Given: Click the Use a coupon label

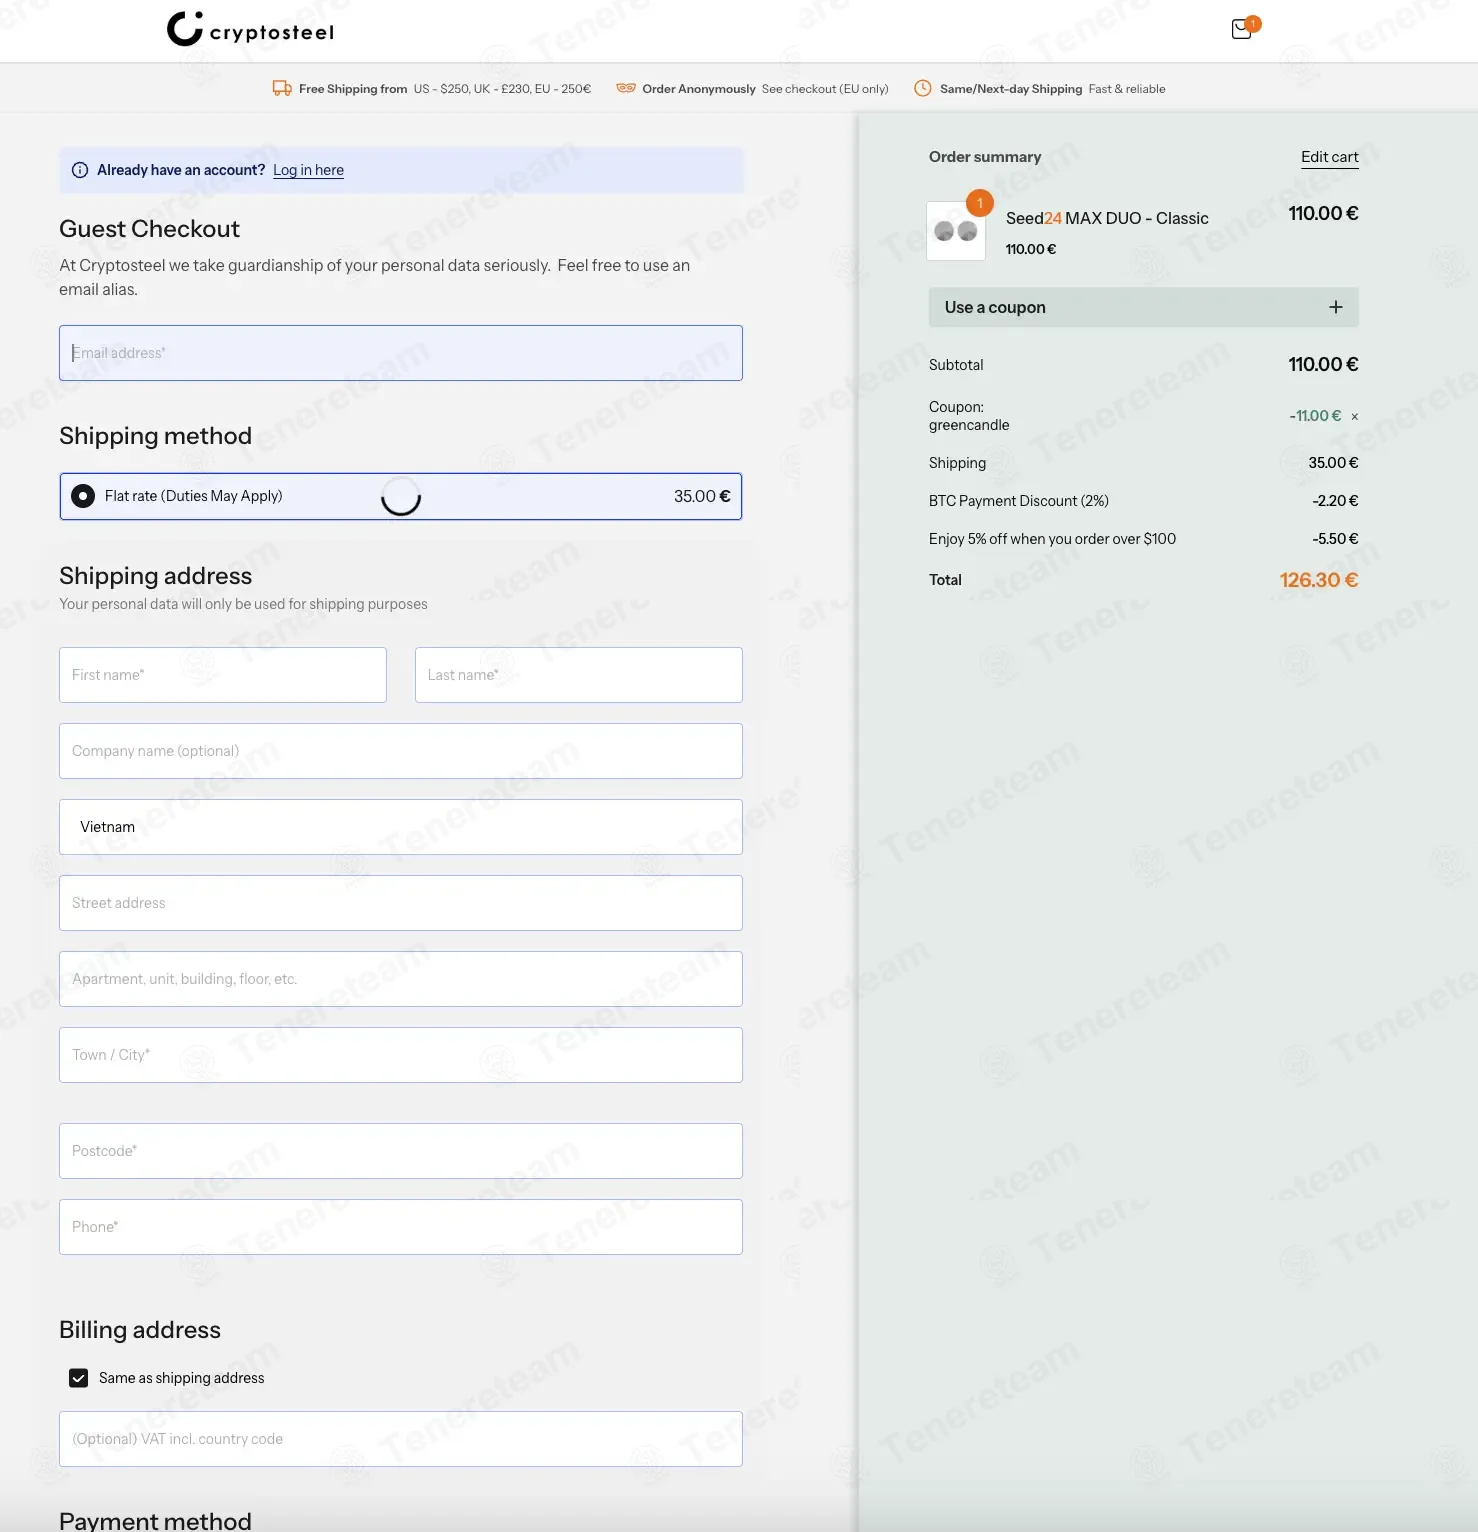Looking at the screenshot, I should pyautogui.click(x=995, y=307).
